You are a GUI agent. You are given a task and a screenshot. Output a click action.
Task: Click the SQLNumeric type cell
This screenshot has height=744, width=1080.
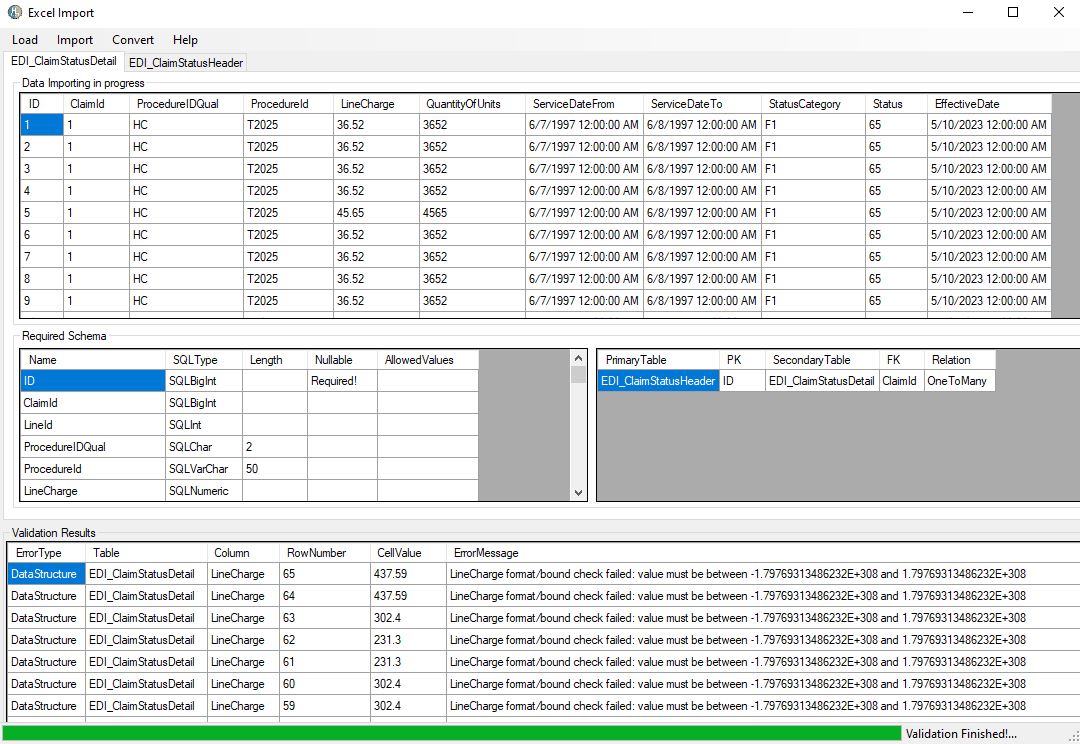click(x=204, y=491)
